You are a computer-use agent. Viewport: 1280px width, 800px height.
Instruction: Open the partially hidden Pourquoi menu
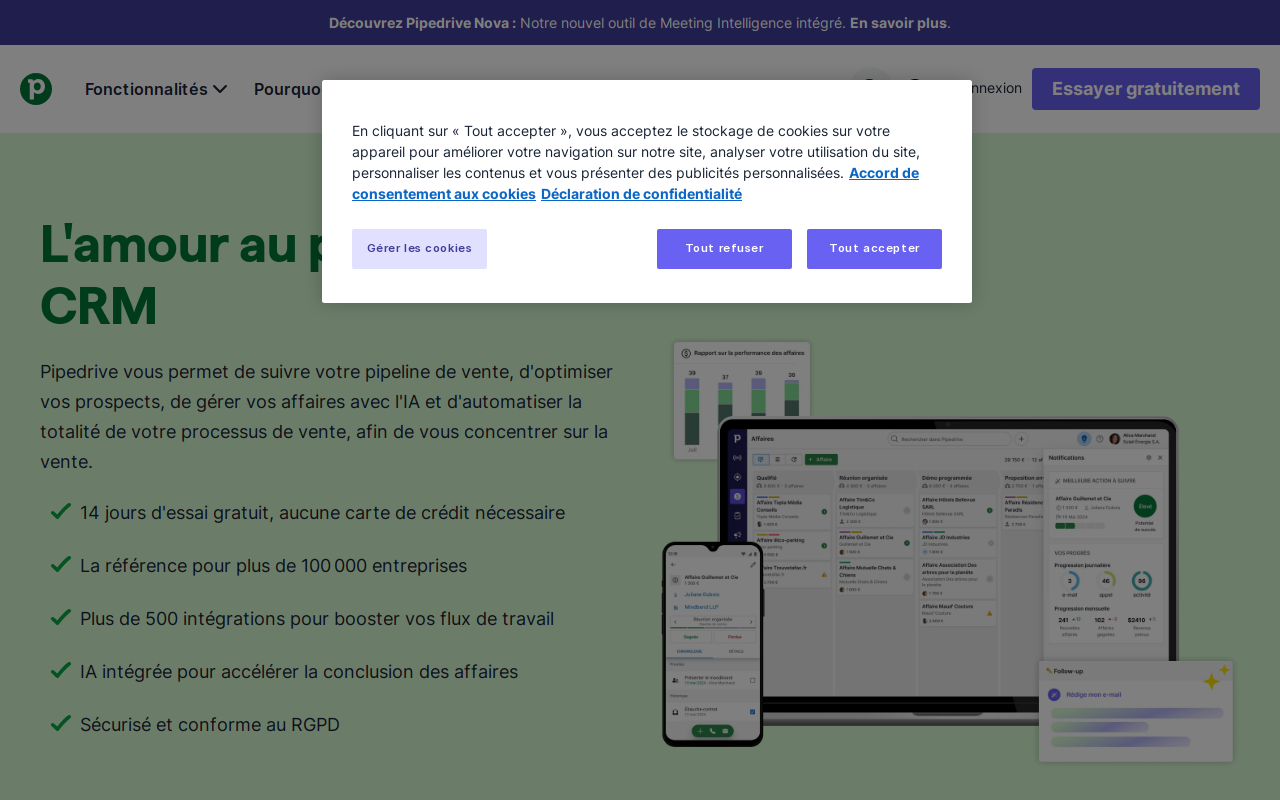click(287, 89)
